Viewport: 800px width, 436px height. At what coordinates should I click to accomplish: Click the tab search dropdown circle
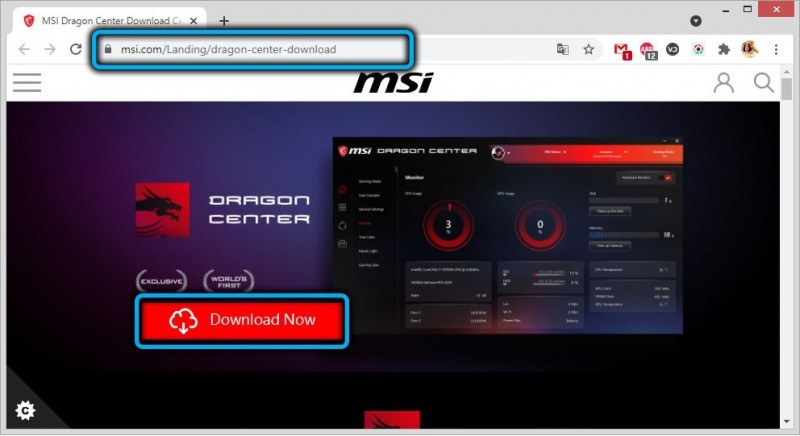tap(696, 21)
